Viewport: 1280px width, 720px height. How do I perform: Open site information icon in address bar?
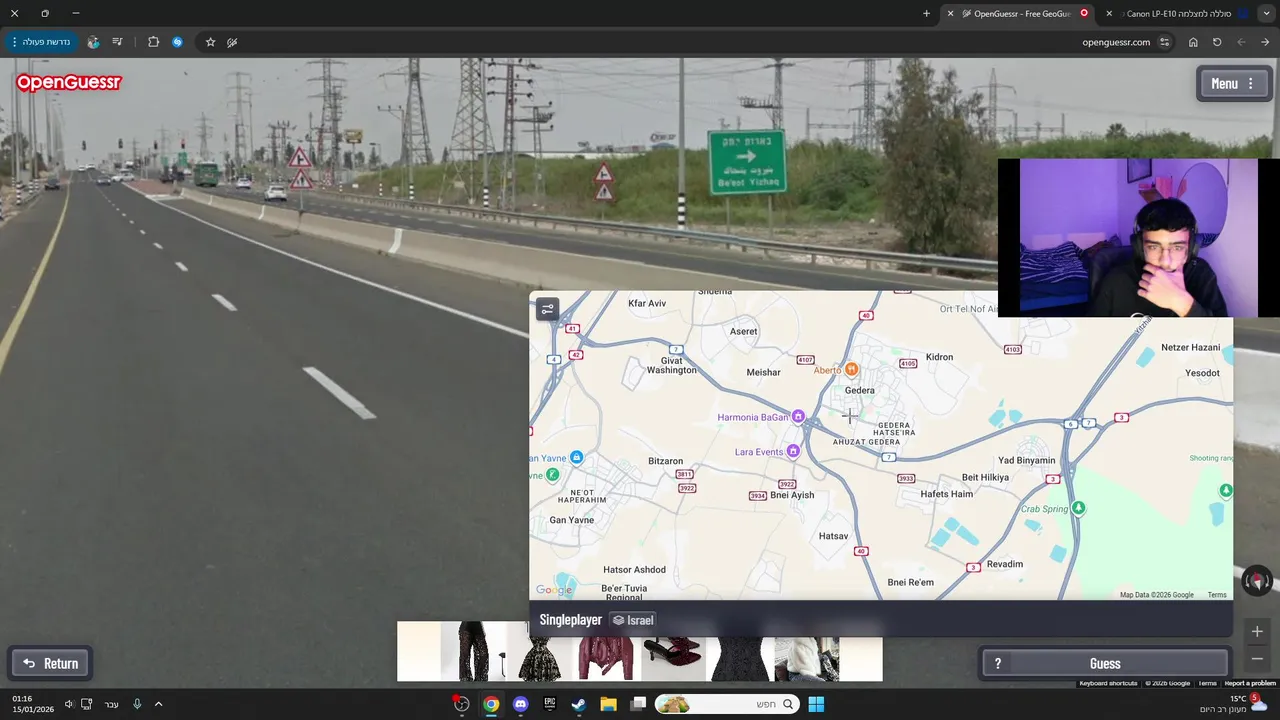click(x=1165, y=42)
